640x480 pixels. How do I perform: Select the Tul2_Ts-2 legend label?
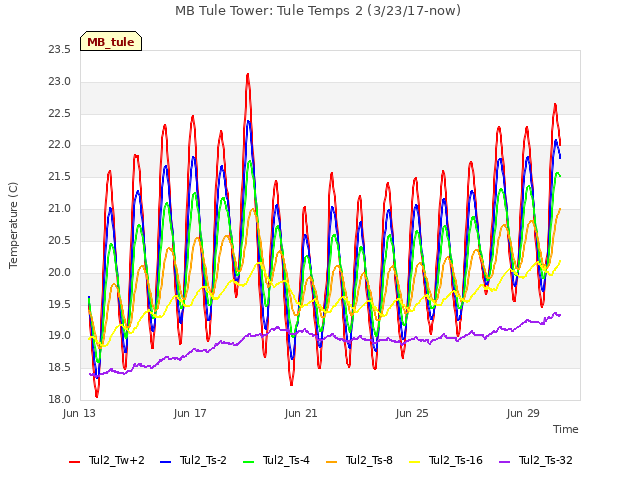pyautogui.click(x=203, y=460)
